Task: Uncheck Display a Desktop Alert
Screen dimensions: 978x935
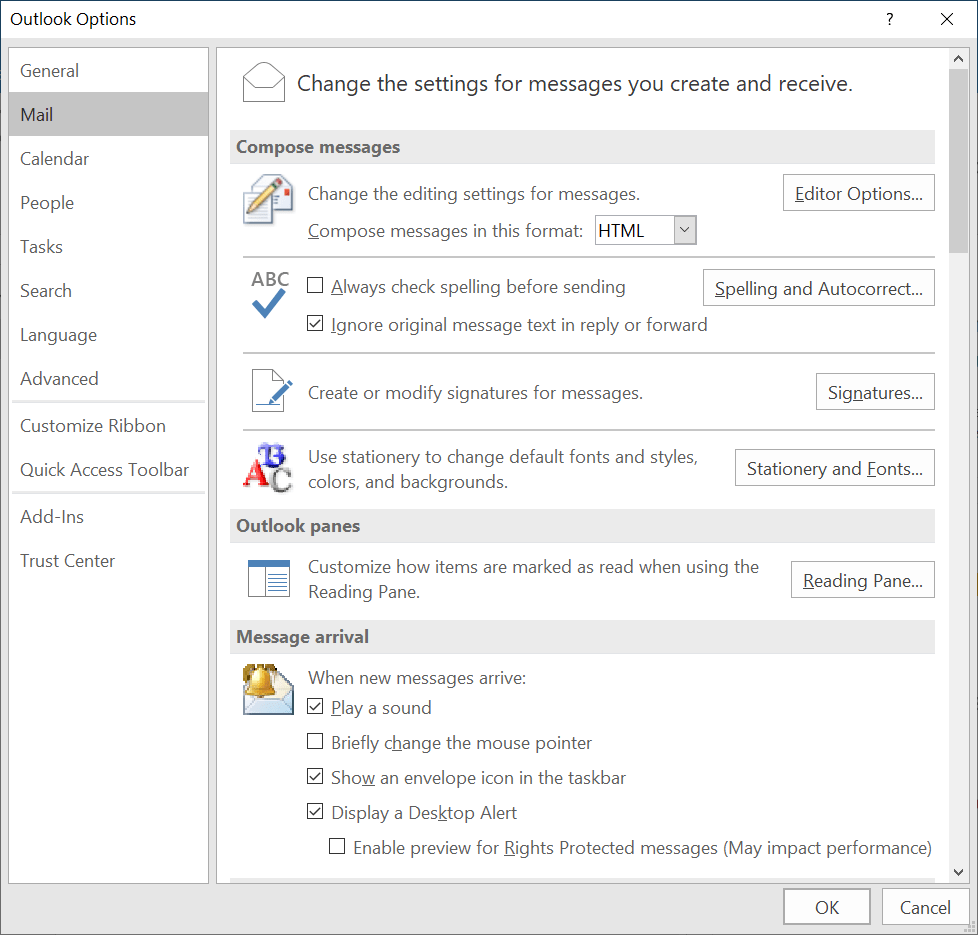Action: click(x=315, y=811)
